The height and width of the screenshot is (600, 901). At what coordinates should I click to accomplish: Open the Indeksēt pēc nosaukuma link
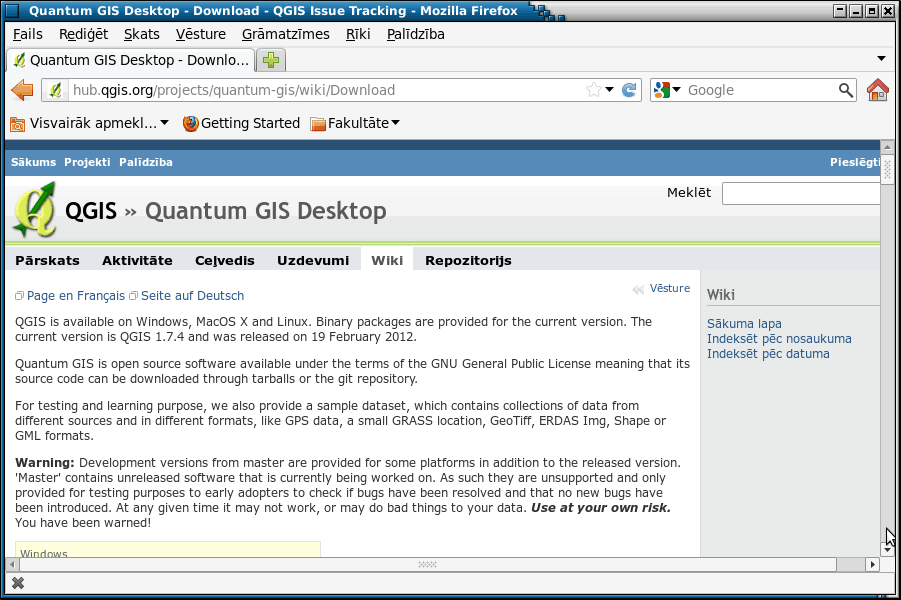coord(779,339)
